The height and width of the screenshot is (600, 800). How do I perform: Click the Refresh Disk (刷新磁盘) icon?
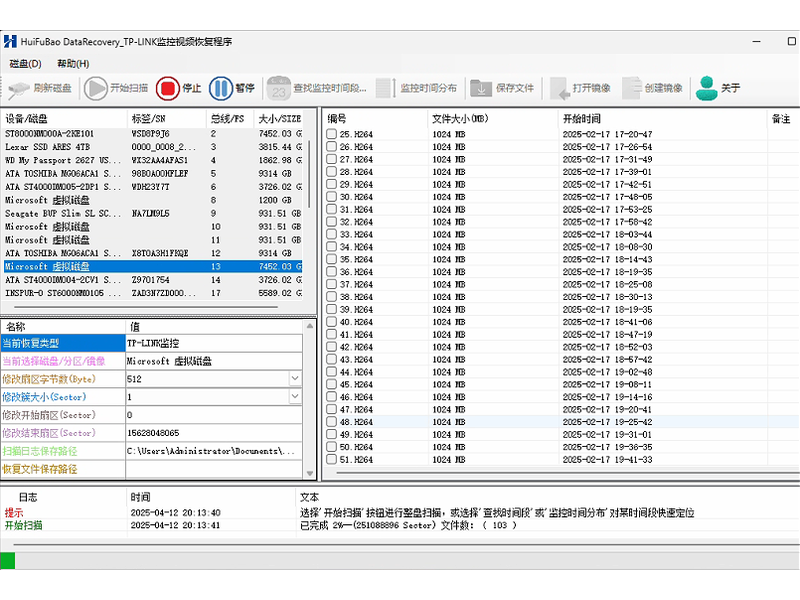point(19,89)
